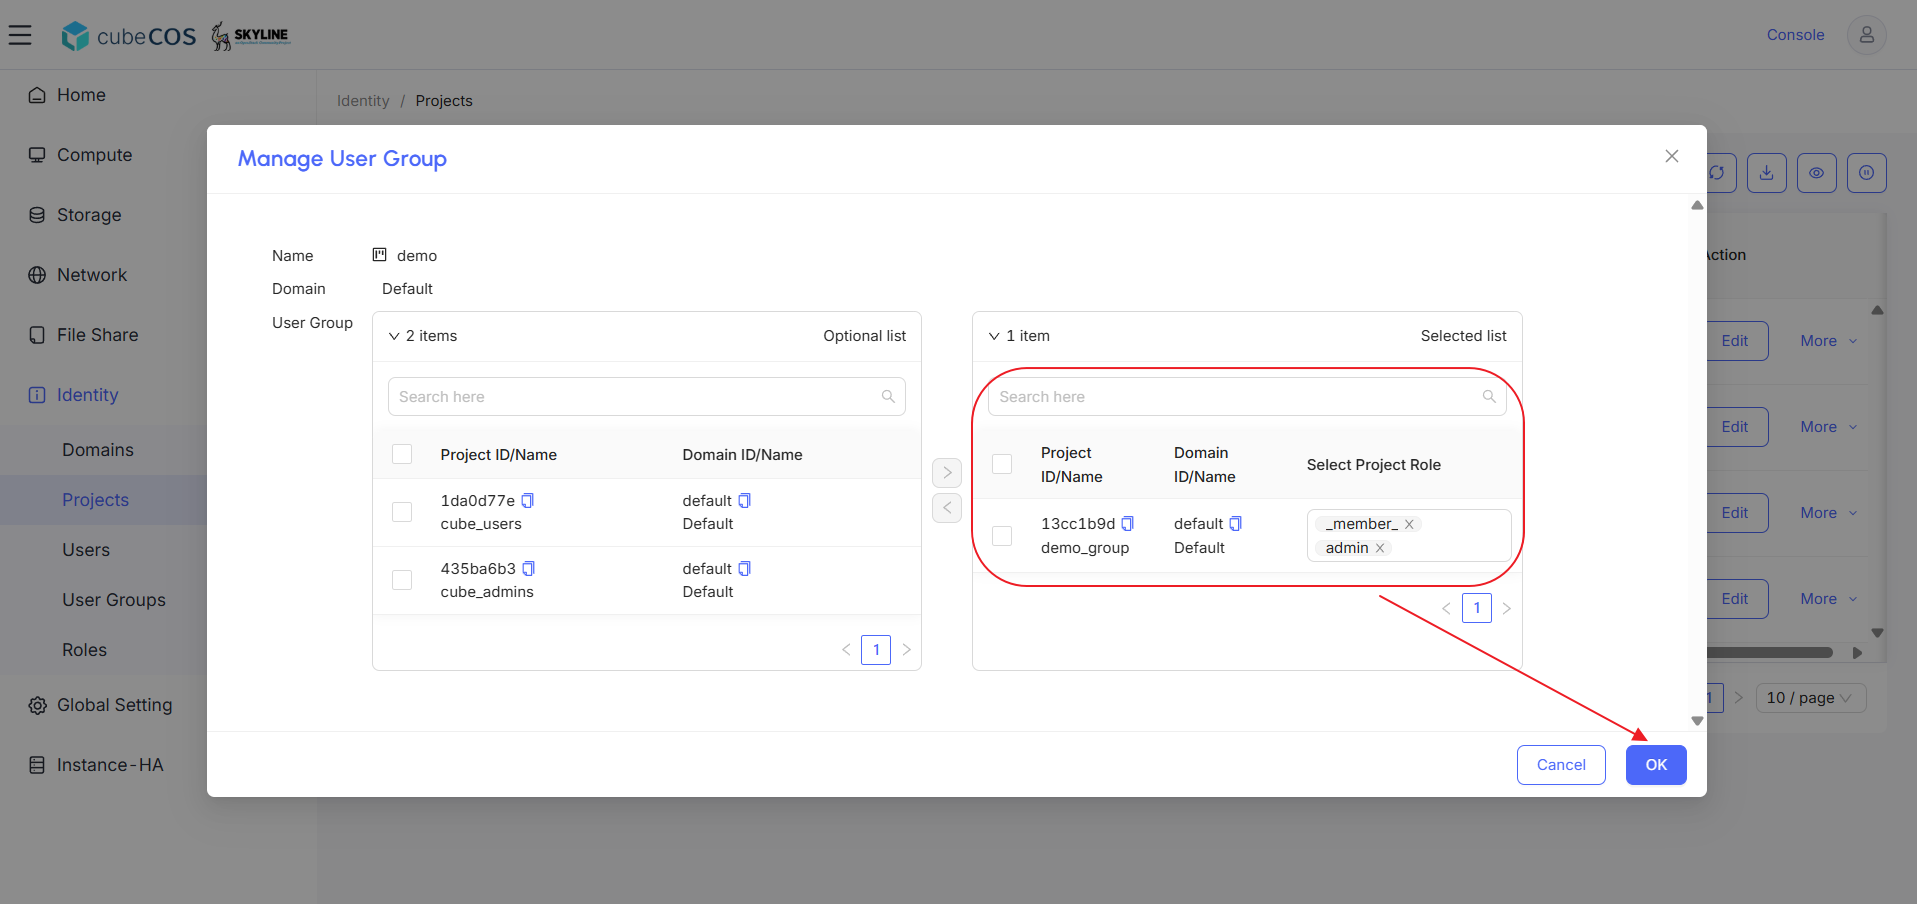Click Edit in the first table row
This screenshot has width=1917, height=904.
pos(1737,341)
